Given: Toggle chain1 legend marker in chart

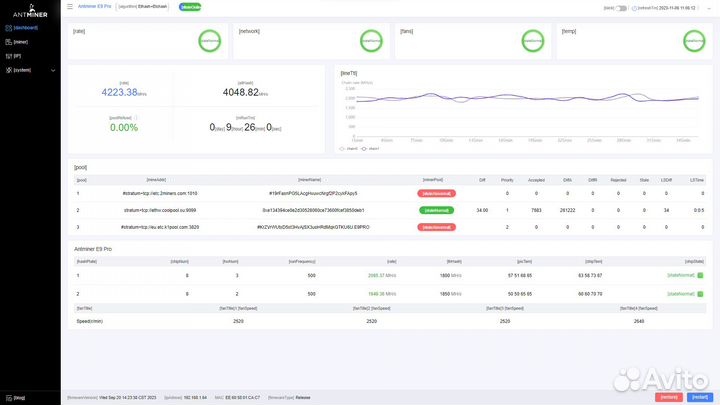Looking at the screenshot, I should 364,149.
